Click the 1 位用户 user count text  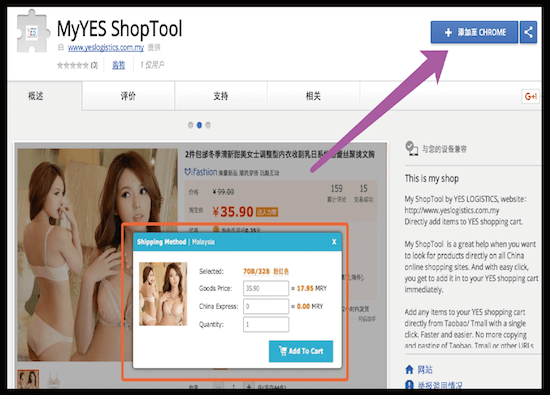click(152, 65)
